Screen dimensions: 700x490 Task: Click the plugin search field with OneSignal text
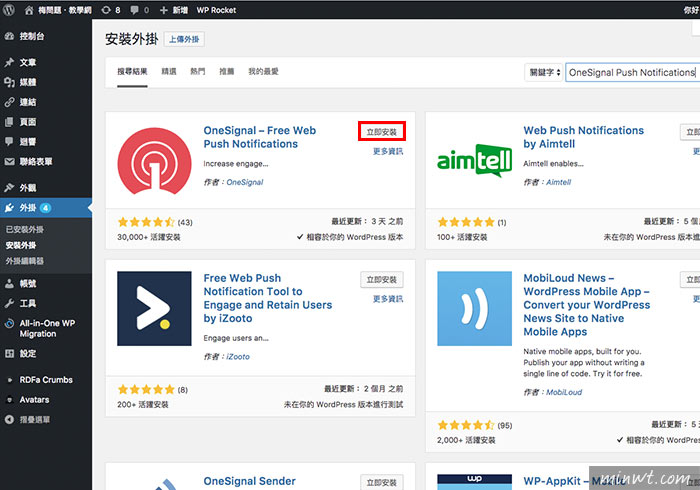click(x=632, y=72)
